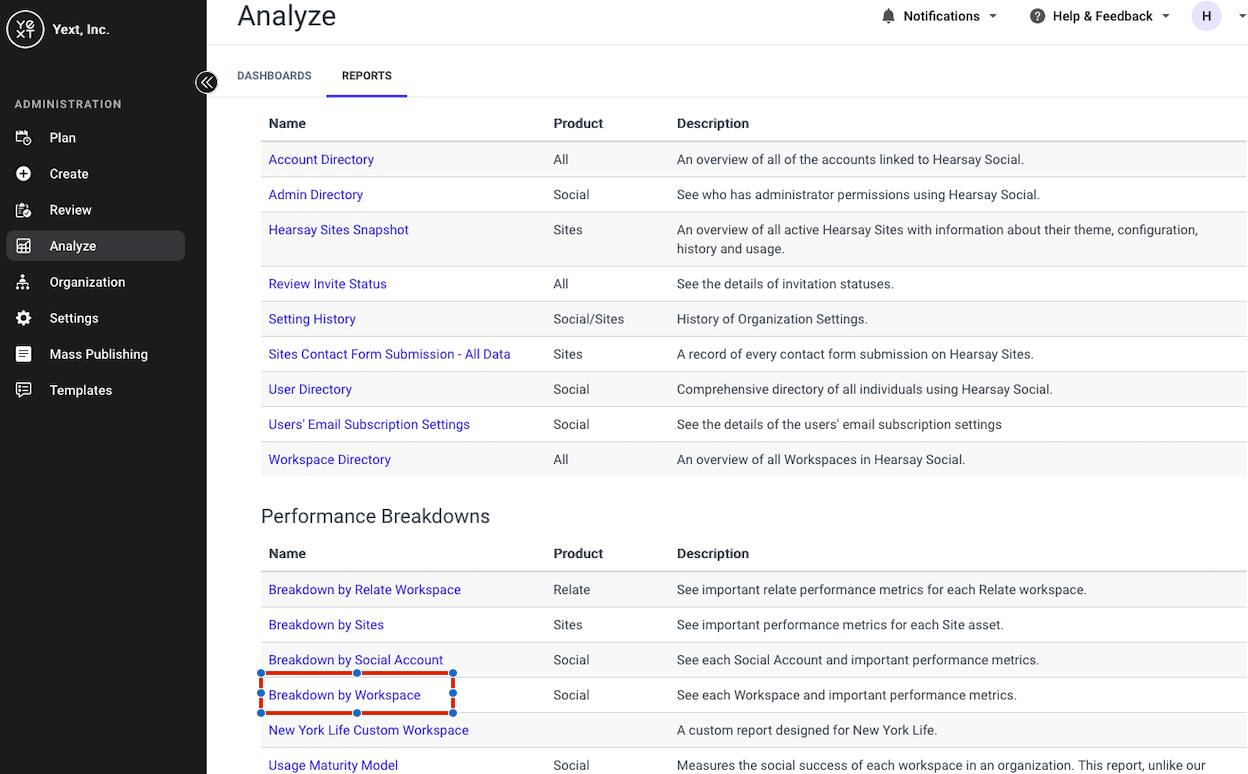Open the Settings gear icon
1248x774 pixels.
click(x=24, y=318)
